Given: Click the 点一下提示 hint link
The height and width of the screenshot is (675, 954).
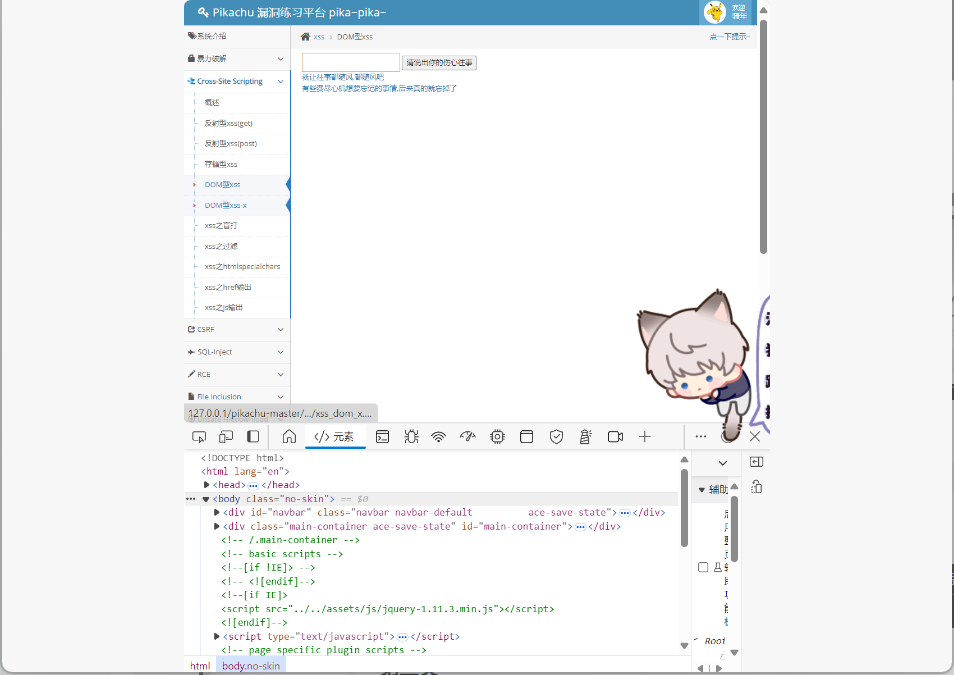Looking at the screenshot, I should 729,37.
